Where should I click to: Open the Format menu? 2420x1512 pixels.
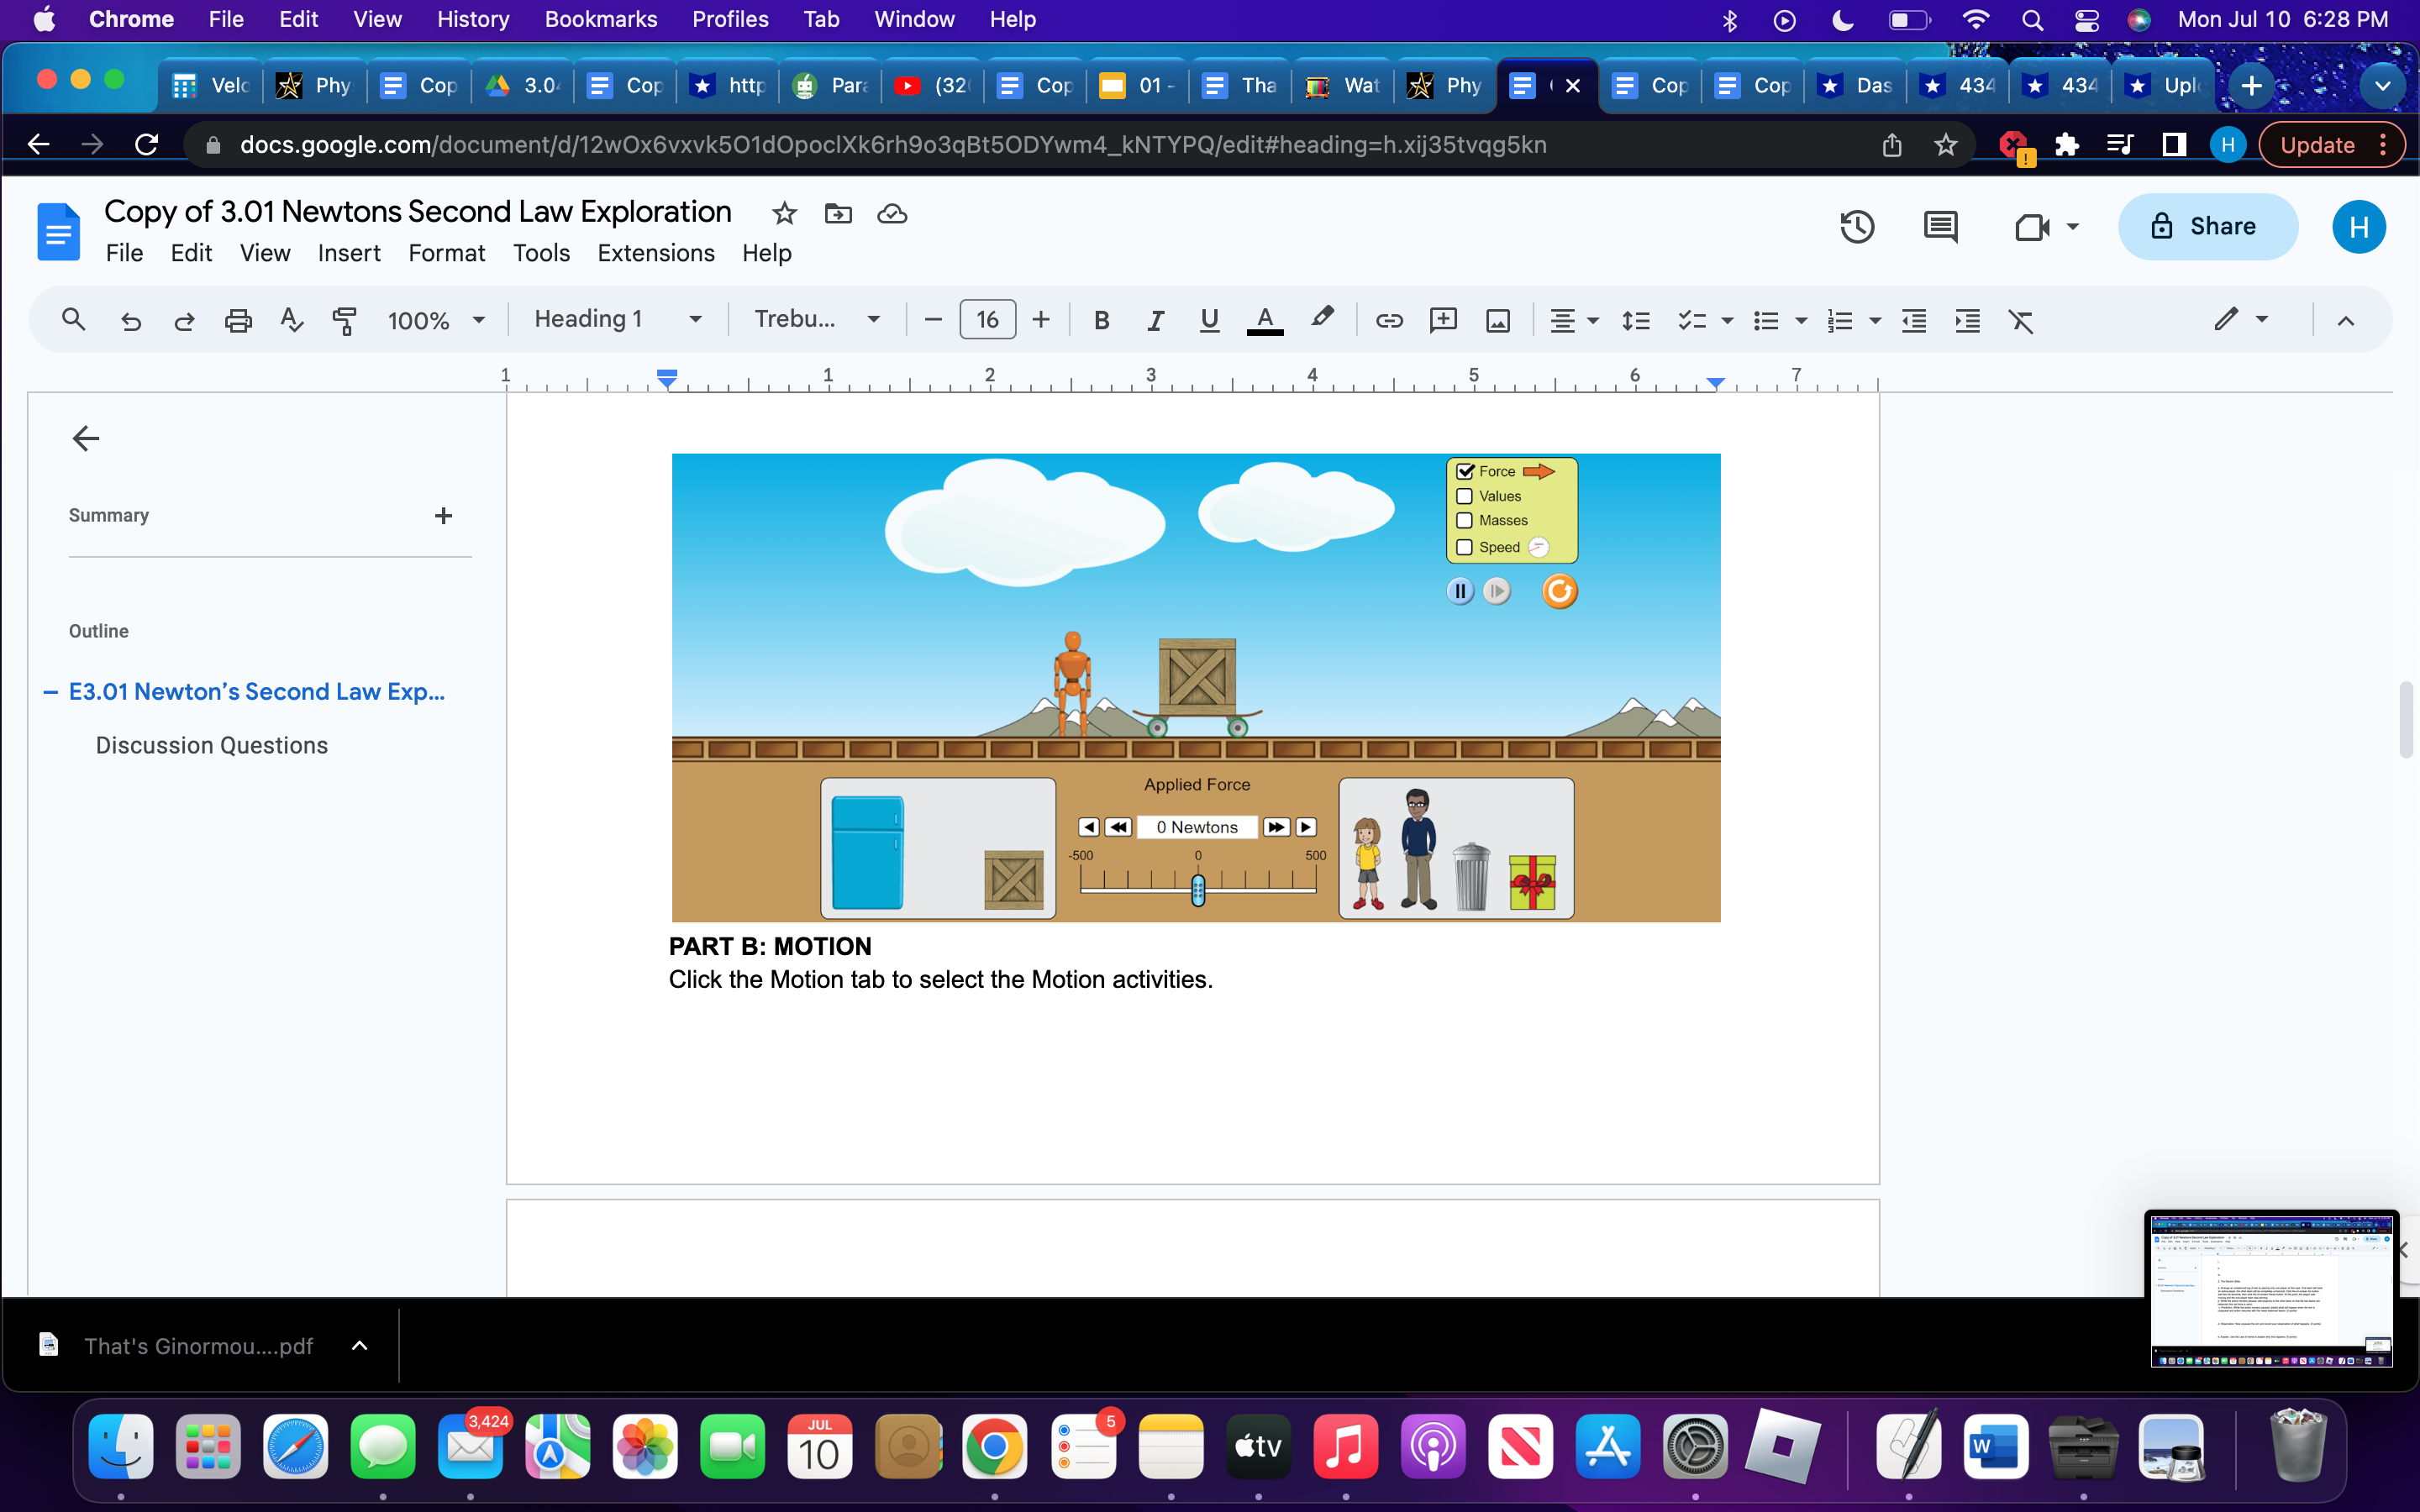point(446,253)
